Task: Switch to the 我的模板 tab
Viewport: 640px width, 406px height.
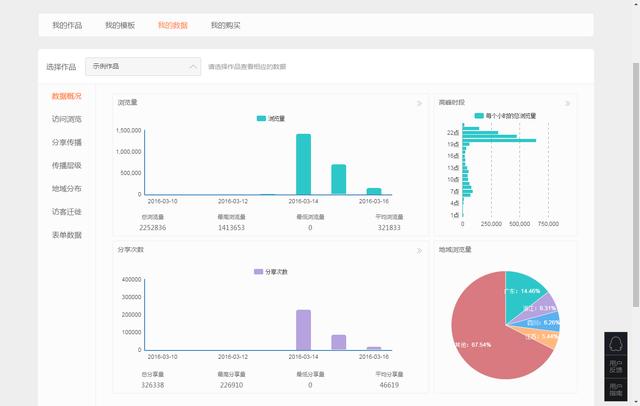Action: point(120,25)
